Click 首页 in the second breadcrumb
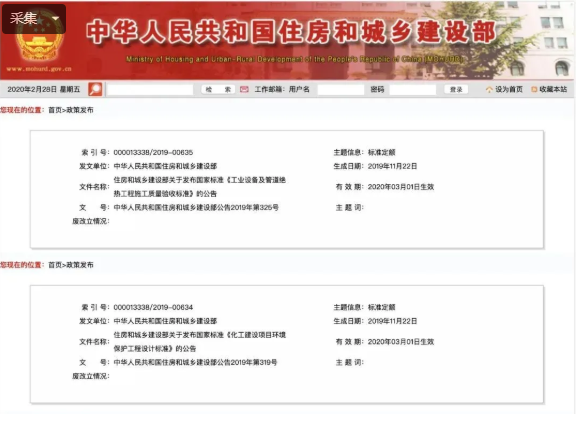Viewport: 579px width, 427px height. click(x=55, y=265)
